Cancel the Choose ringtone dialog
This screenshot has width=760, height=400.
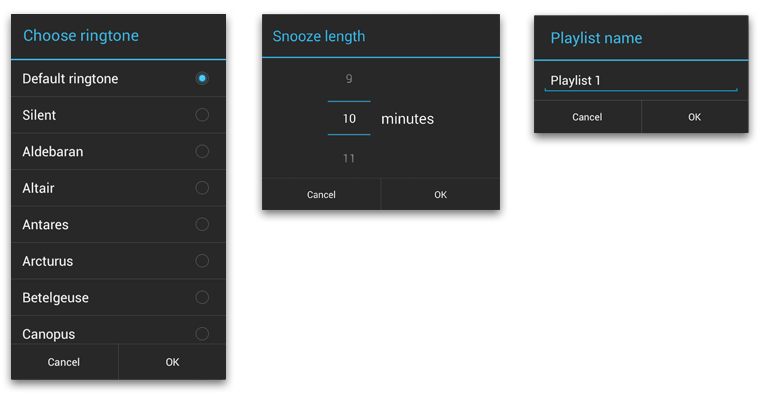[x=64, y=362]
